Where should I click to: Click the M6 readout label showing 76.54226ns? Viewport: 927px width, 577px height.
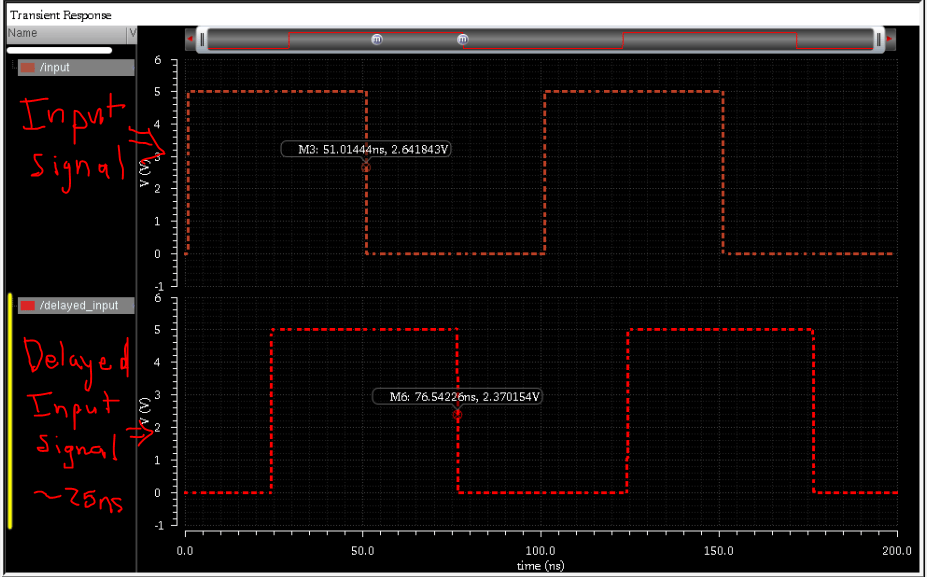coord(458,396)
